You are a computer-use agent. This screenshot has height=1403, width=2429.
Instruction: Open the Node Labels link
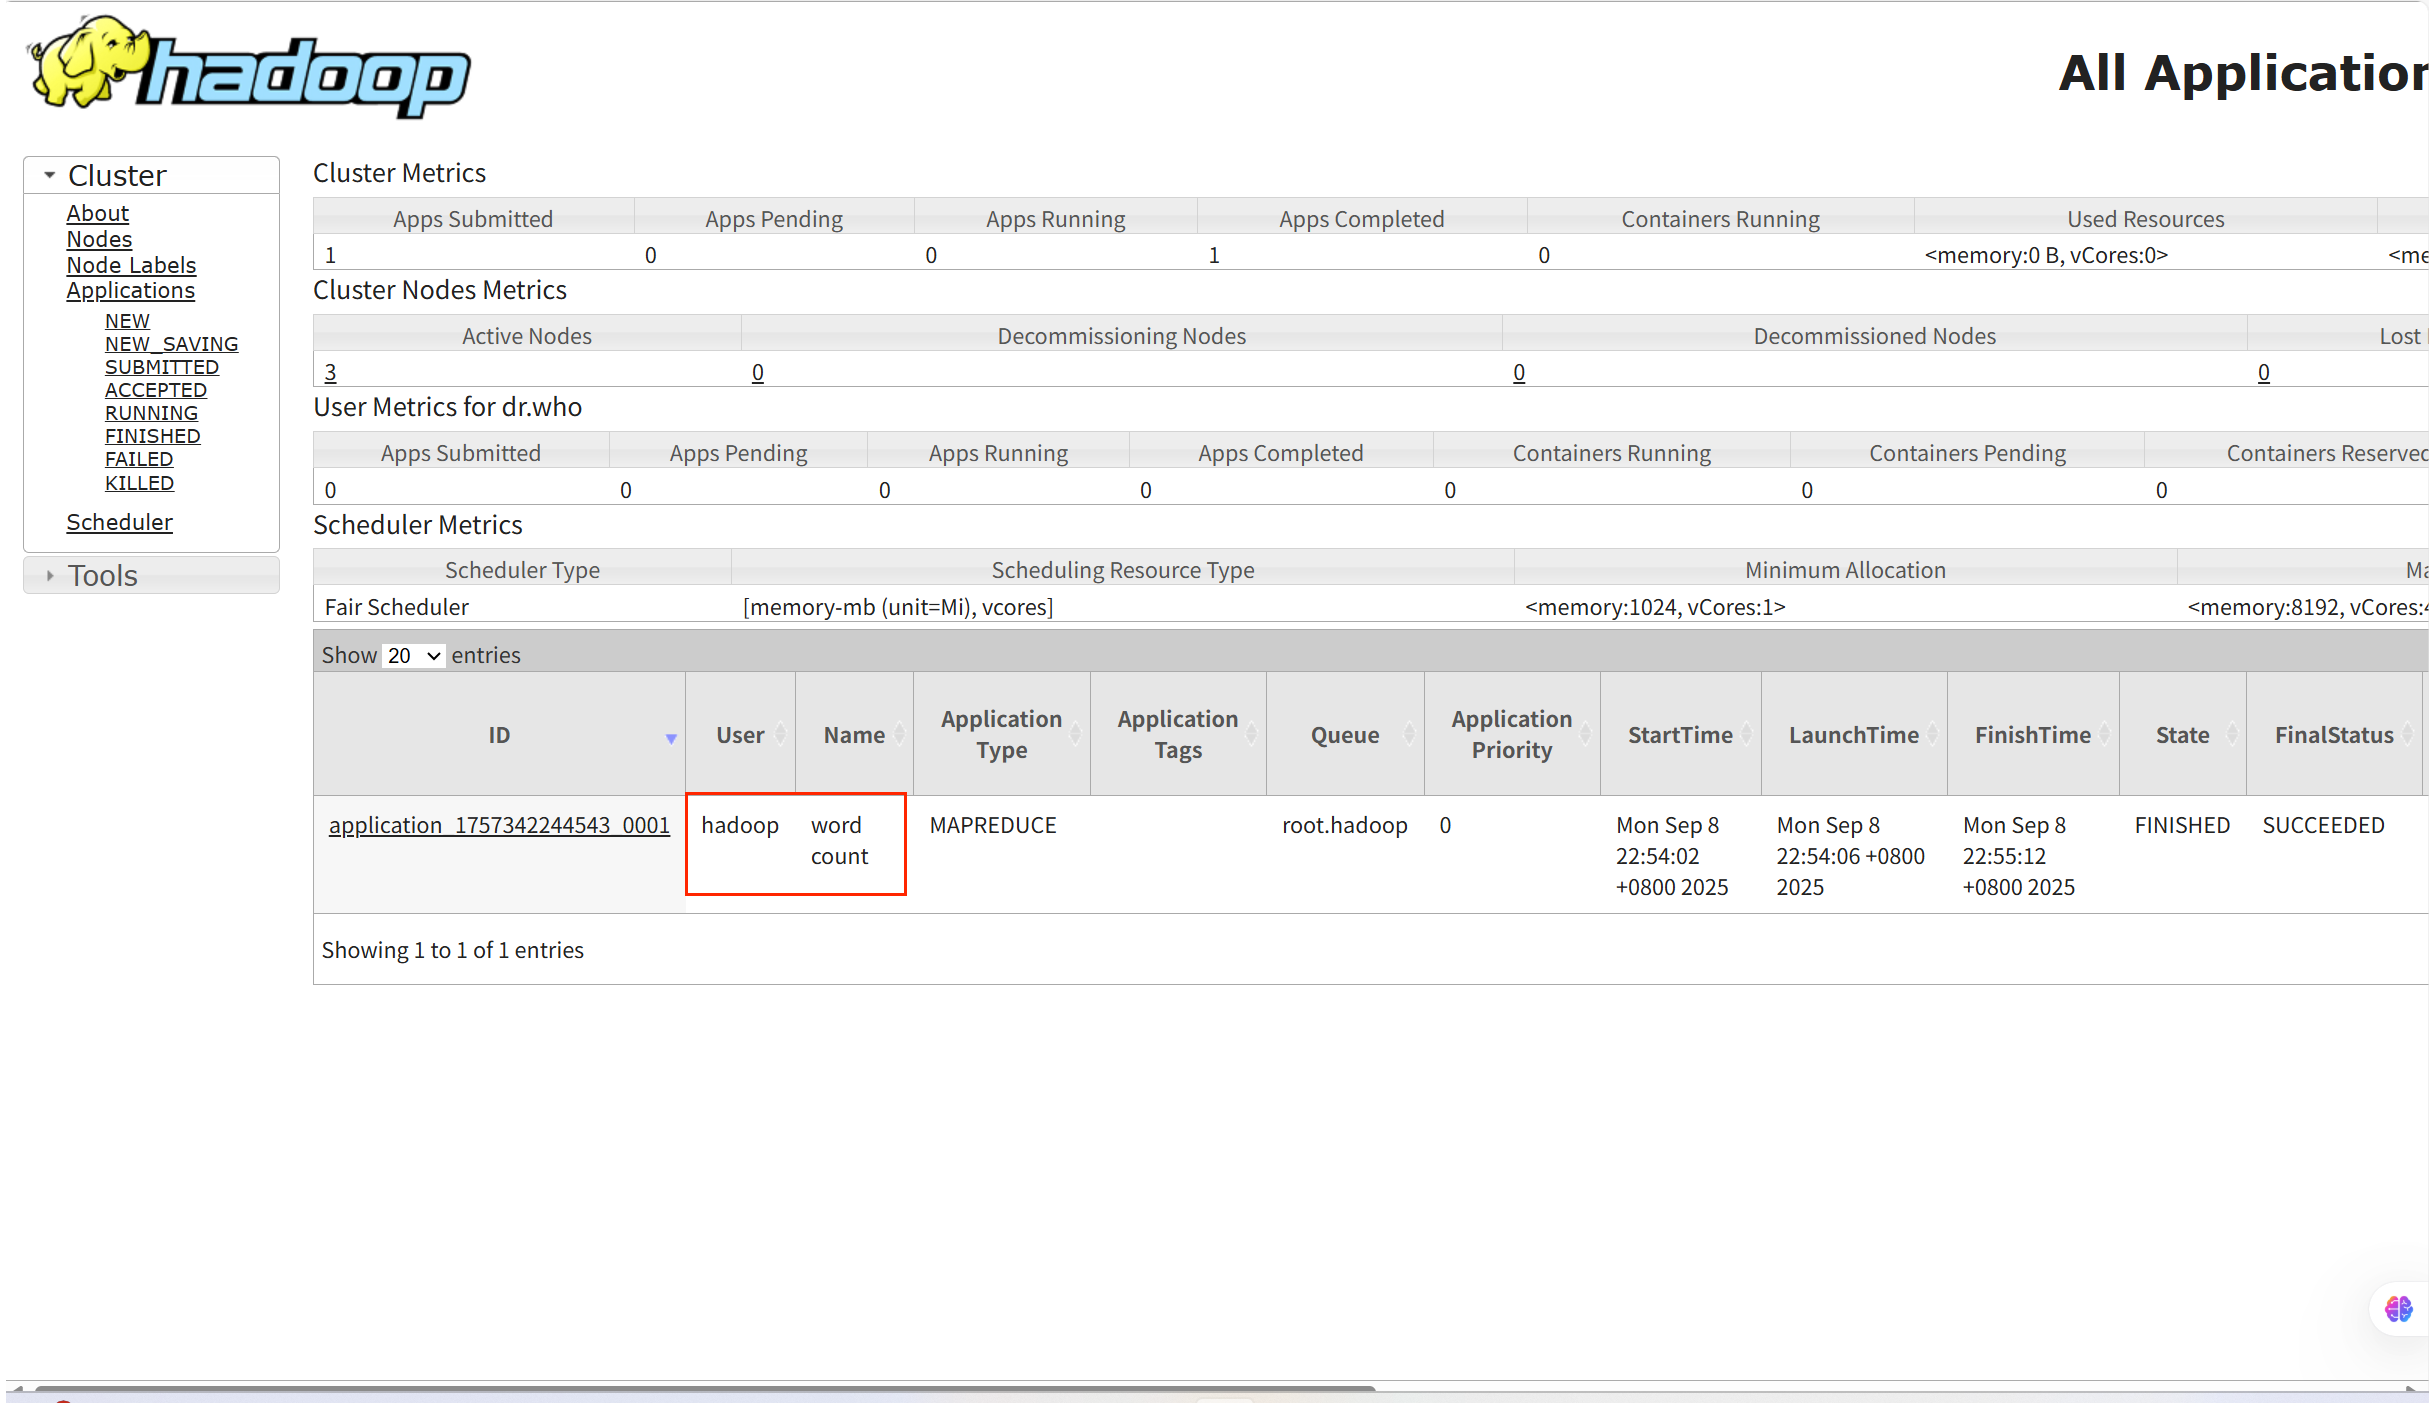click(131, 265)
